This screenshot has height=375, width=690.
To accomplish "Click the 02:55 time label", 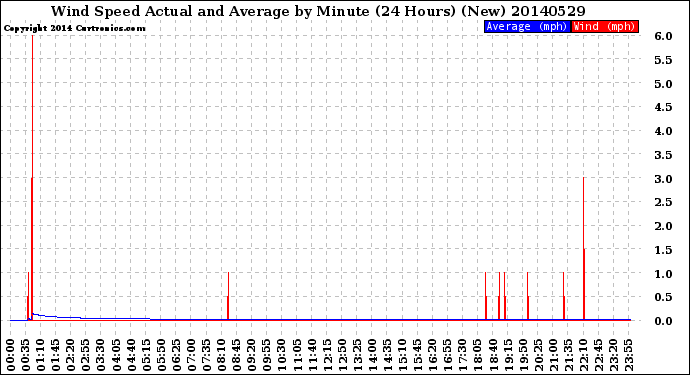I will pyautogui.click(x=86, y=355).
